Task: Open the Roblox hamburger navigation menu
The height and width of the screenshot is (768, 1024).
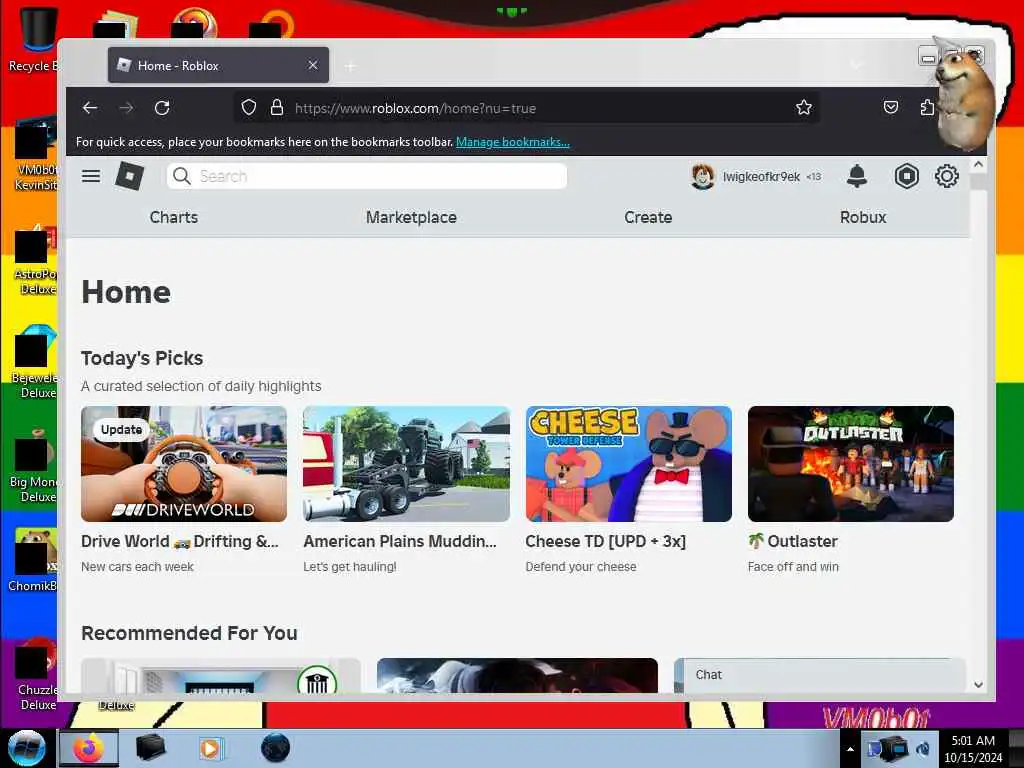Action: [91, 176]
